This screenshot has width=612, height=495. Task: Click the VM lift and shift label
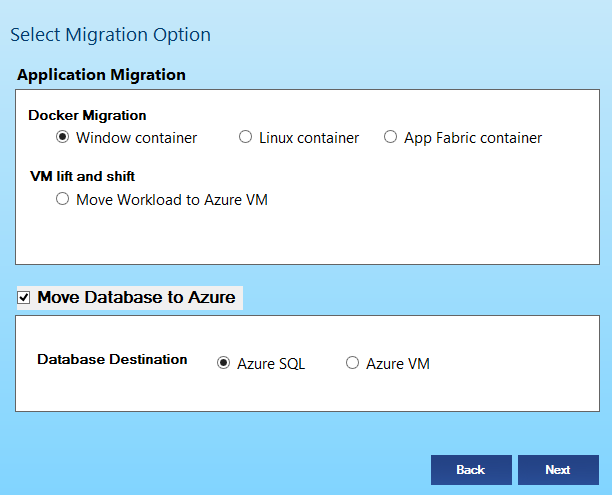click(x=82, y=176)
